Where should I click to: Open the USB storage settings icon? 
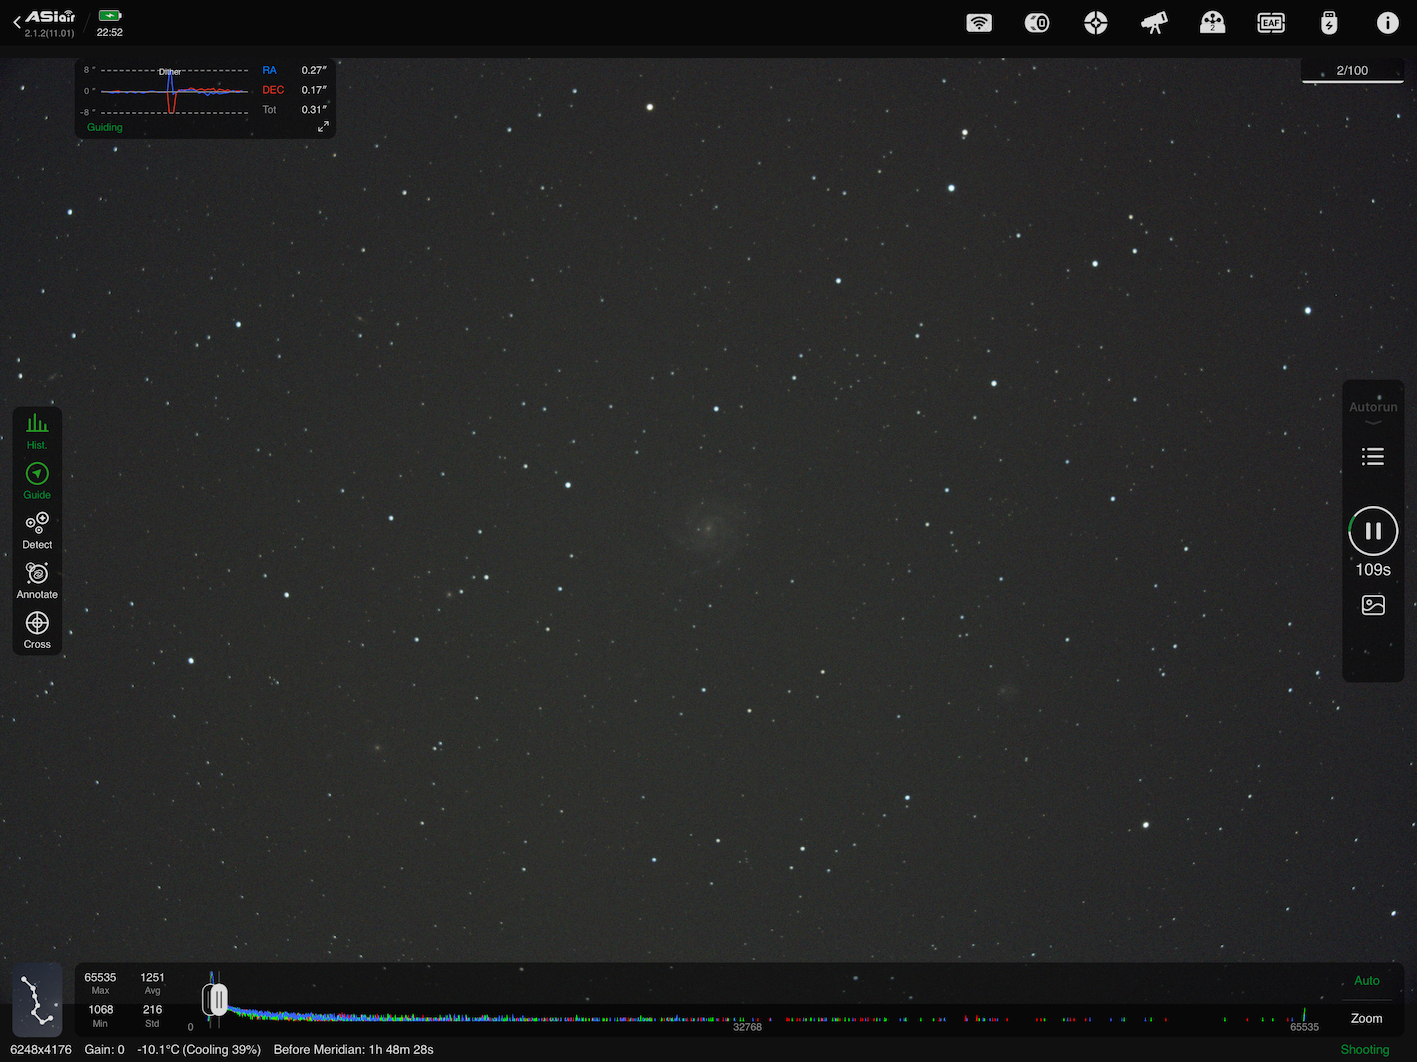pos(1329,23)
